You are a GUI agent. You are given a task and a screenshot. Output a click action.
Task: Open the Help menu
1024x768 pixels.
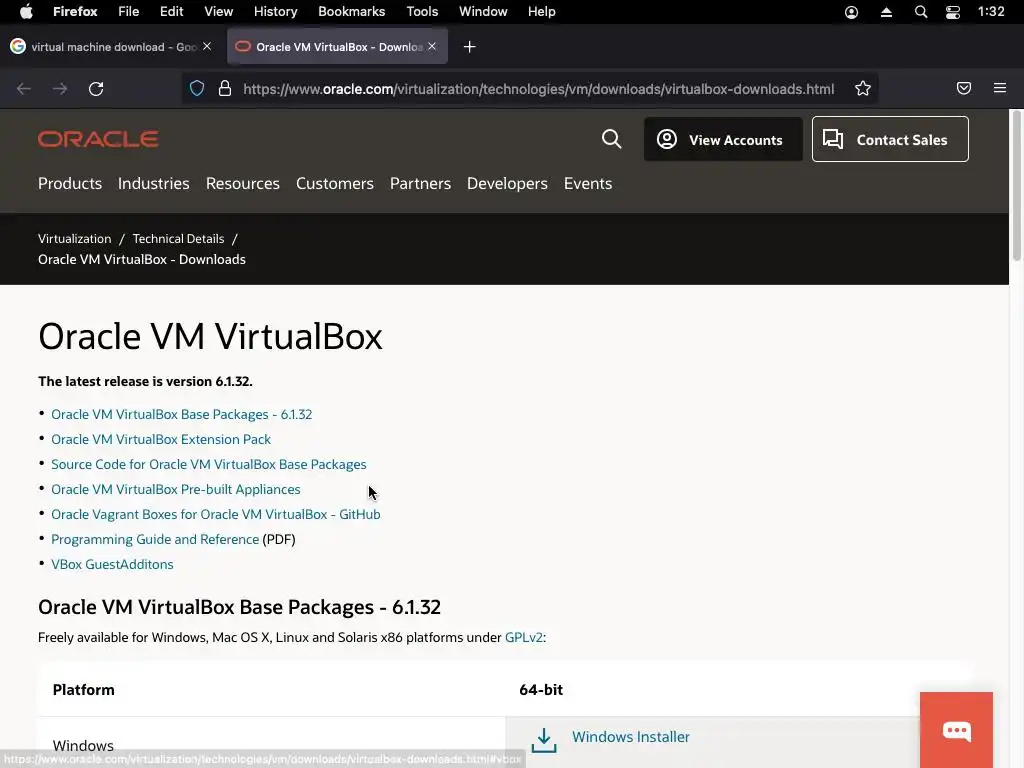[x=541, y=12]
